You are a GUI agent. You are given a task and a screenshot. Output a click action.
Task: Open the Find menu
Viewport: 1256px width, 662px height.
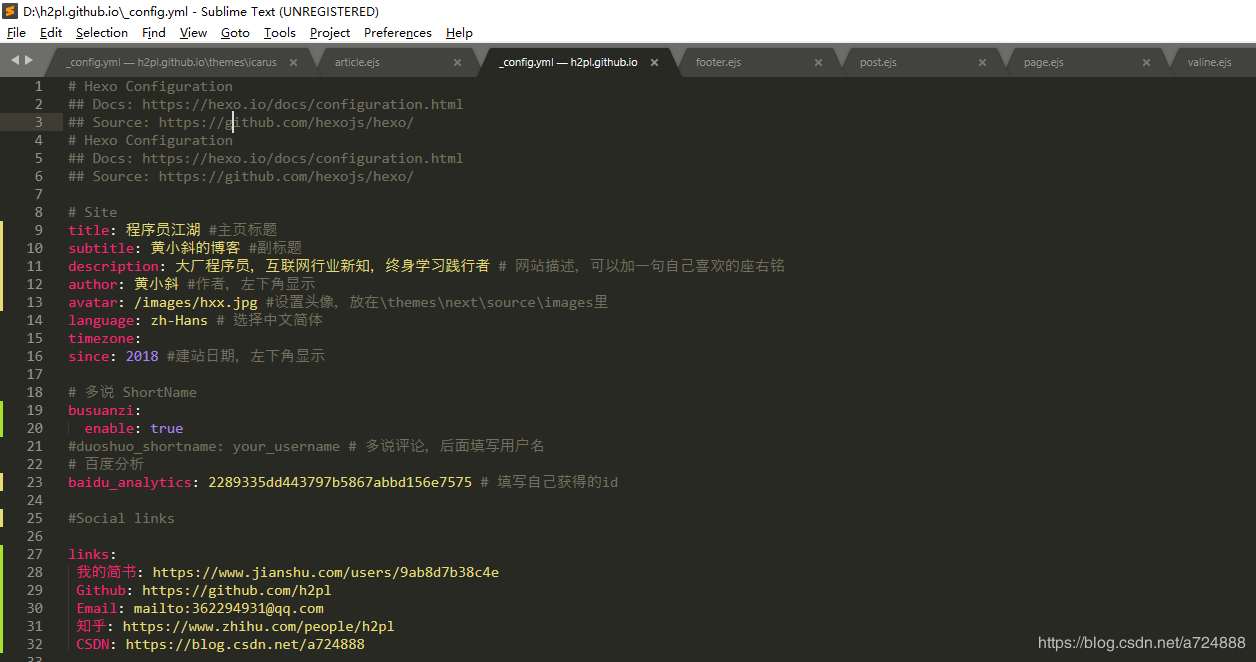(154, 33)
